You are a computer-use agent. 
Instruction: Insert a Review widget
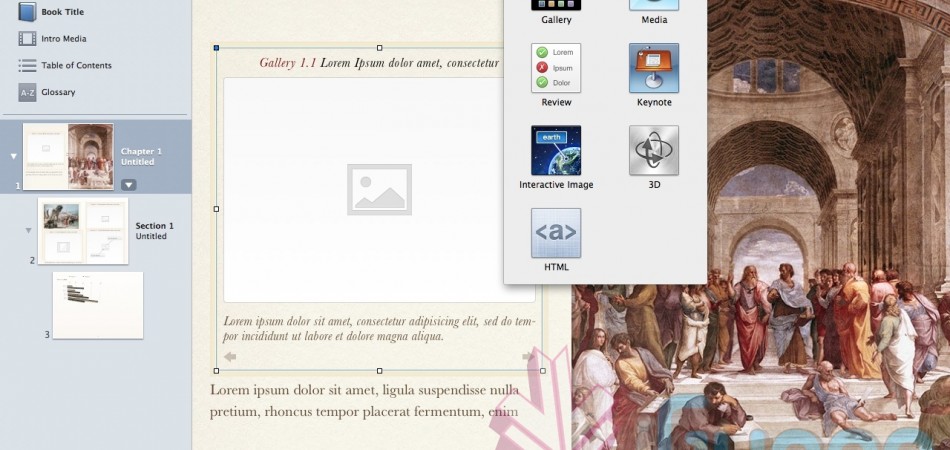(556, 69)
